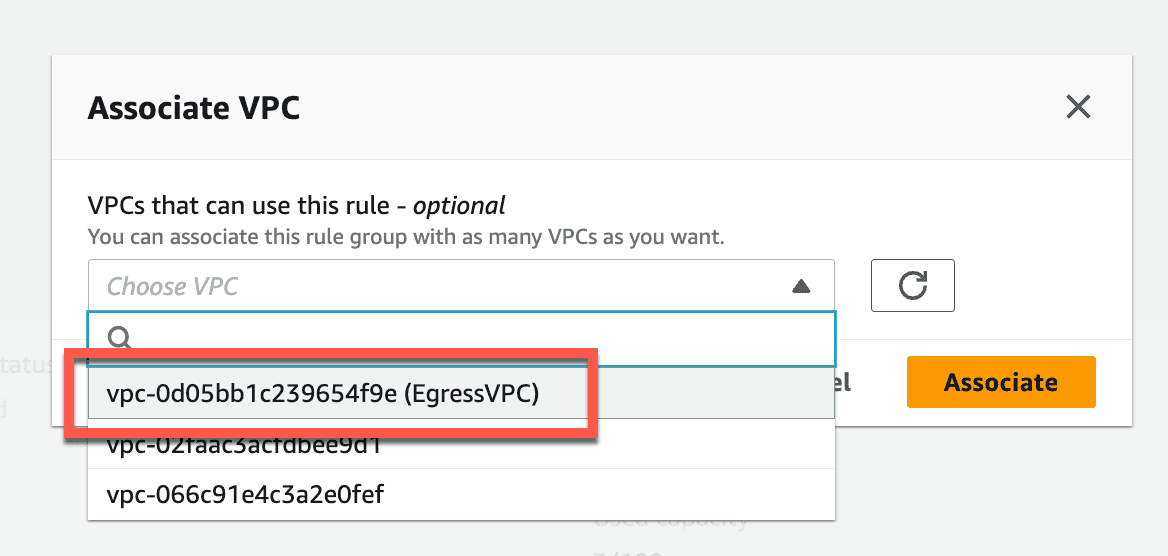The height and width of the screenshot is (556, 1168).
Task: Click the Choose VPC placeholder text
Action: tap(173, 286)
